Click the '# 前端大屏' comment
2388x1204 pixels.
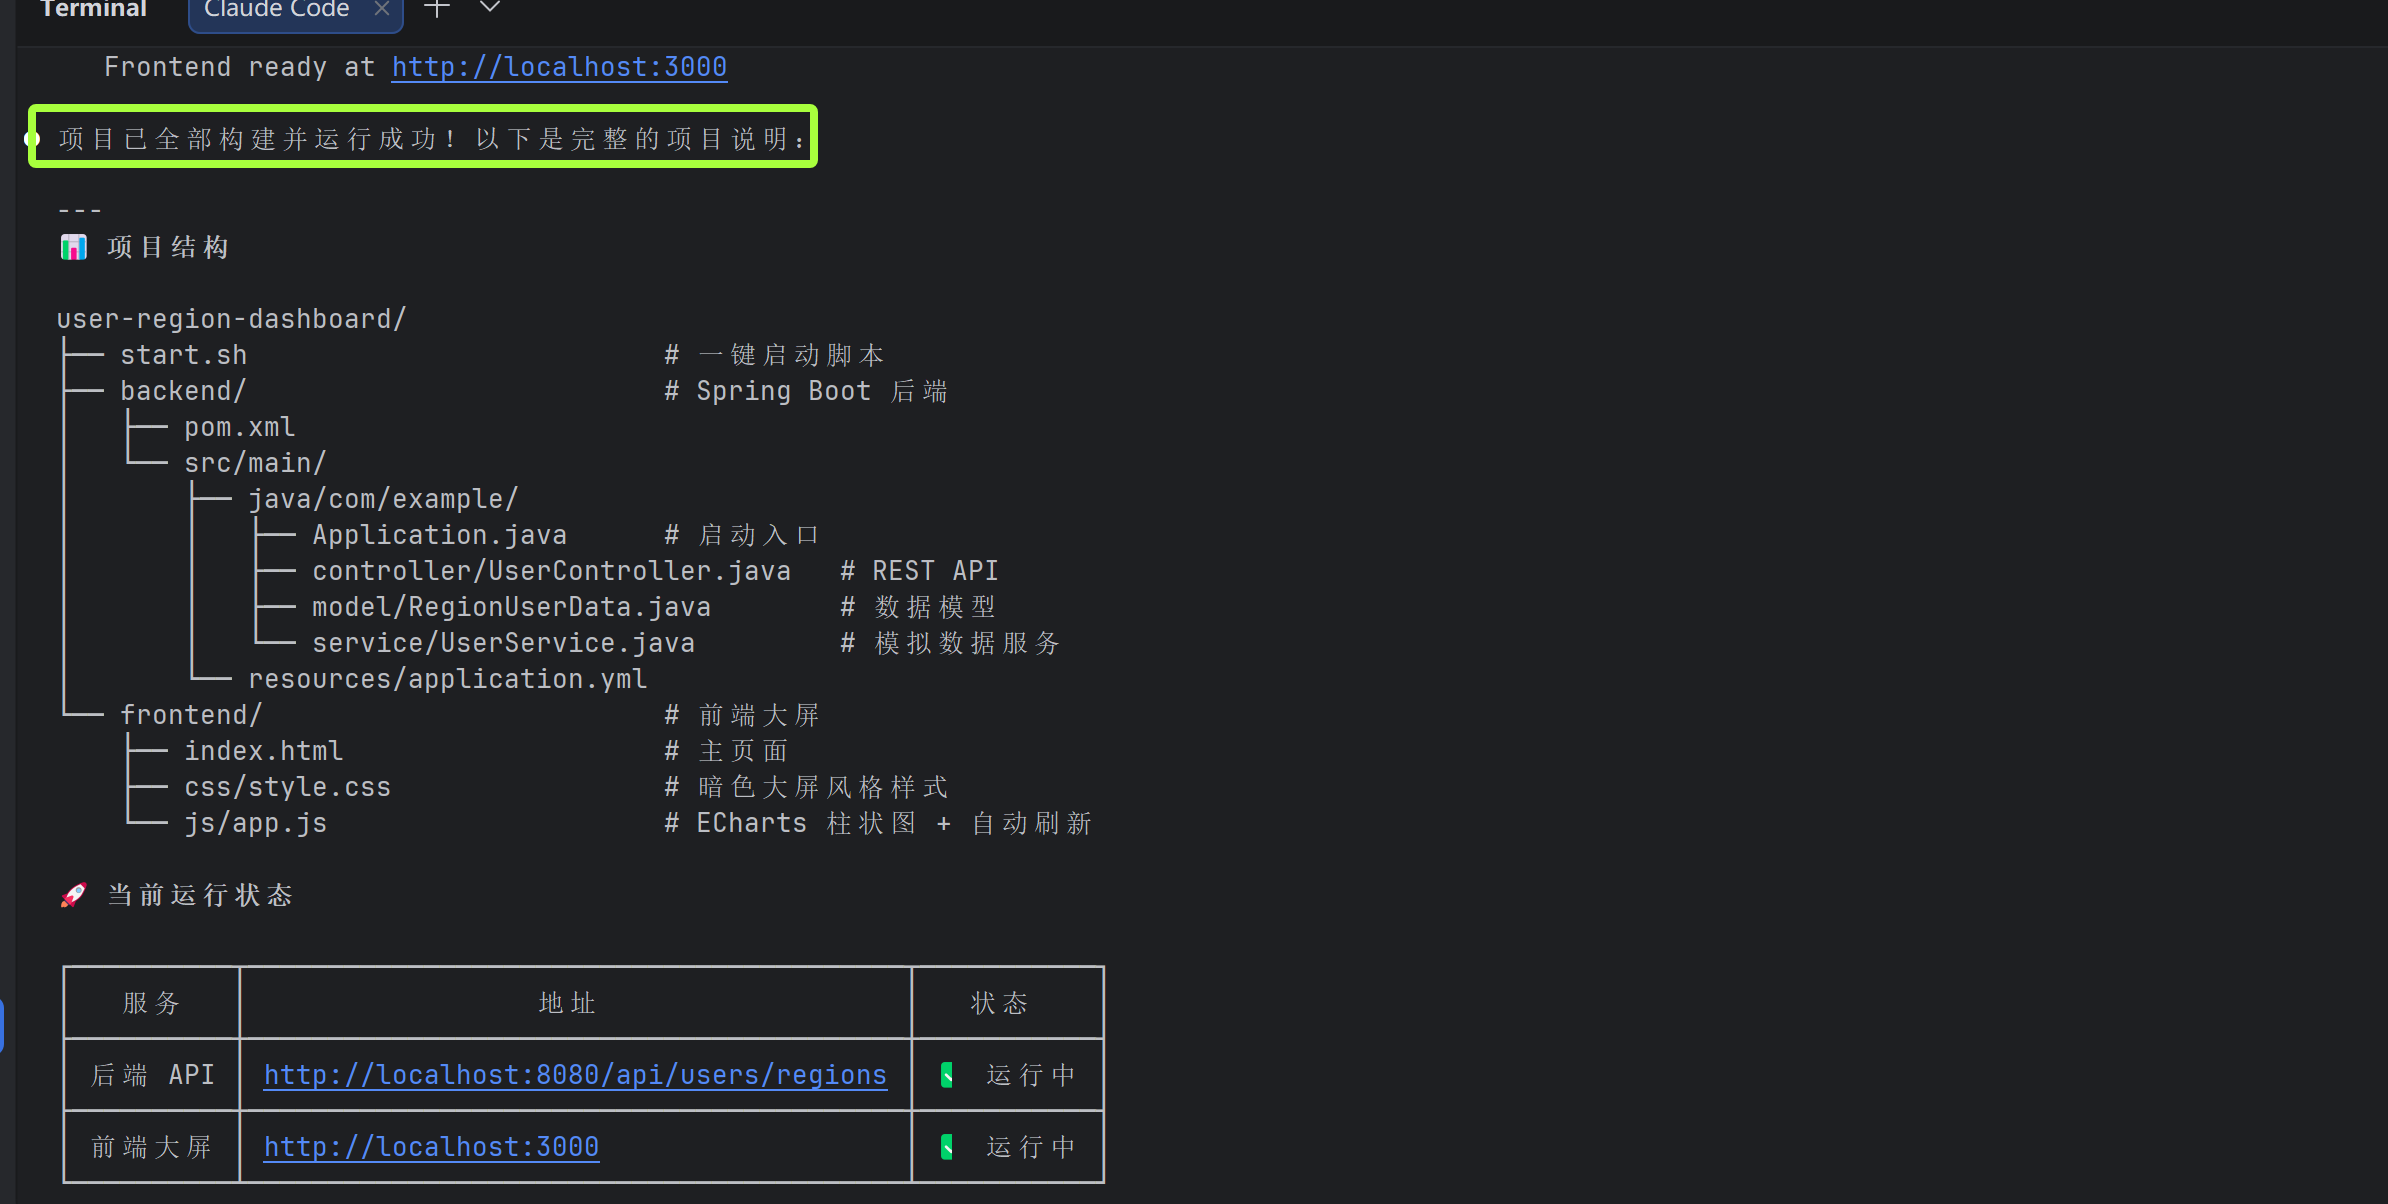[742, 715]
